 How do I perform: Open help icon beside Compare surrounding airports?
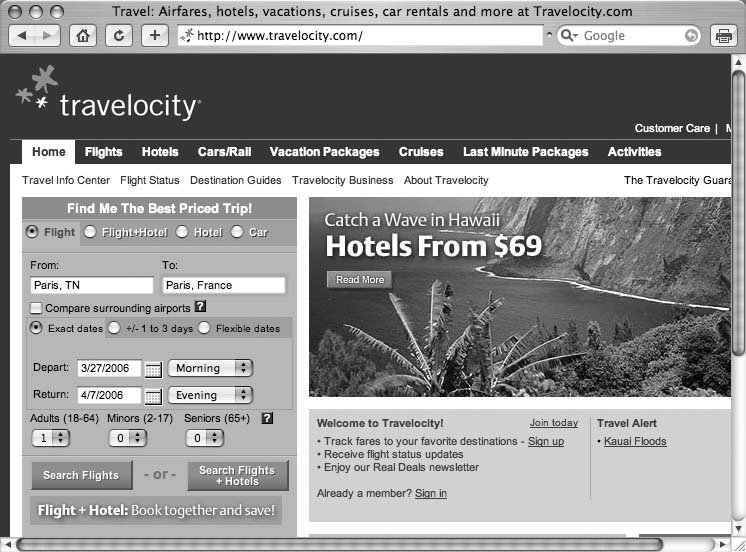(201, 306)
